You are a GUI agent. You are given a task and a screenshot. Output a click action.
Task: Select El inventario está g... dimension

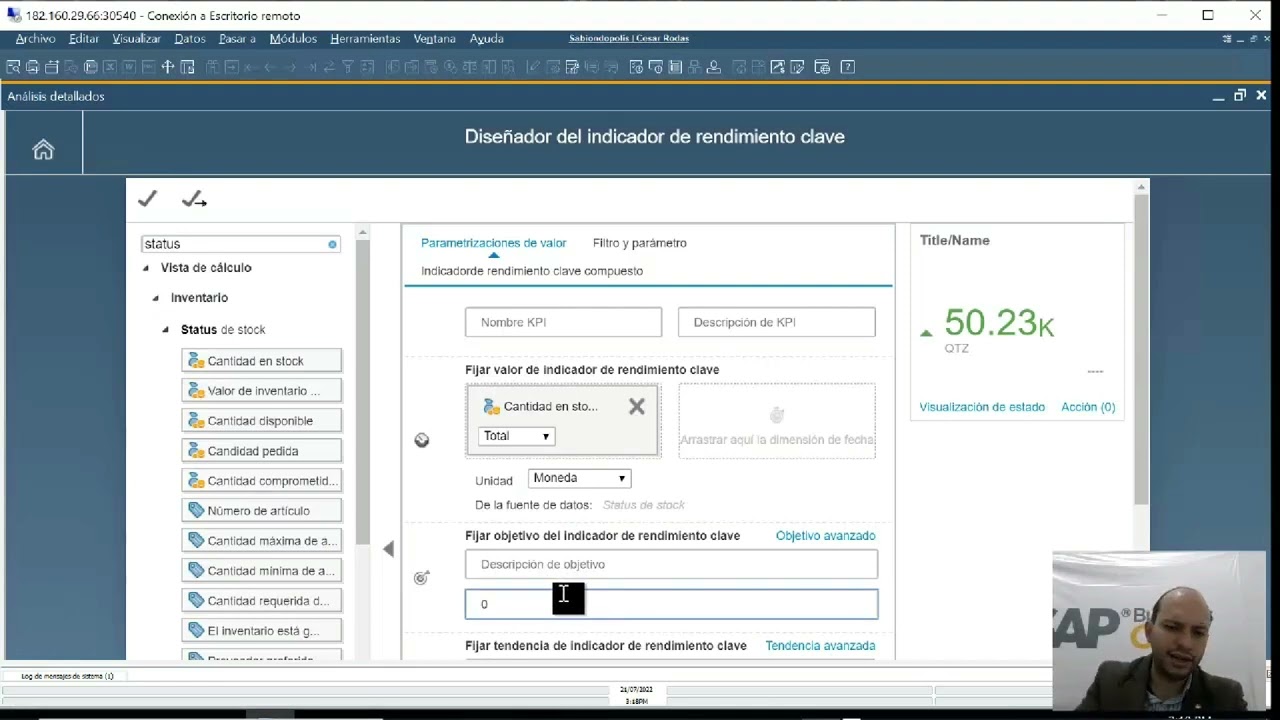(261, 631)
